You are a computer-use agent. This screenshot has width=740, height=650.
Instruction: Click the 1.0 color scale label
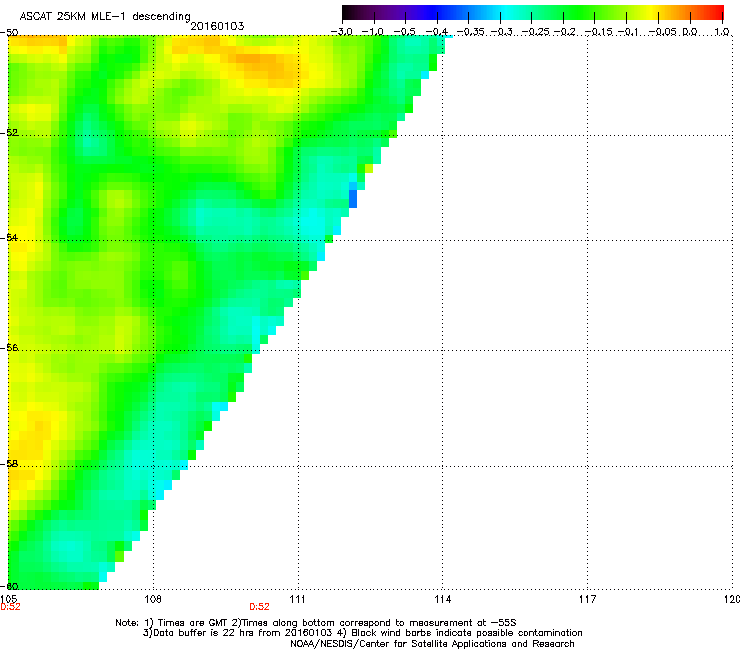coord(722,32)
